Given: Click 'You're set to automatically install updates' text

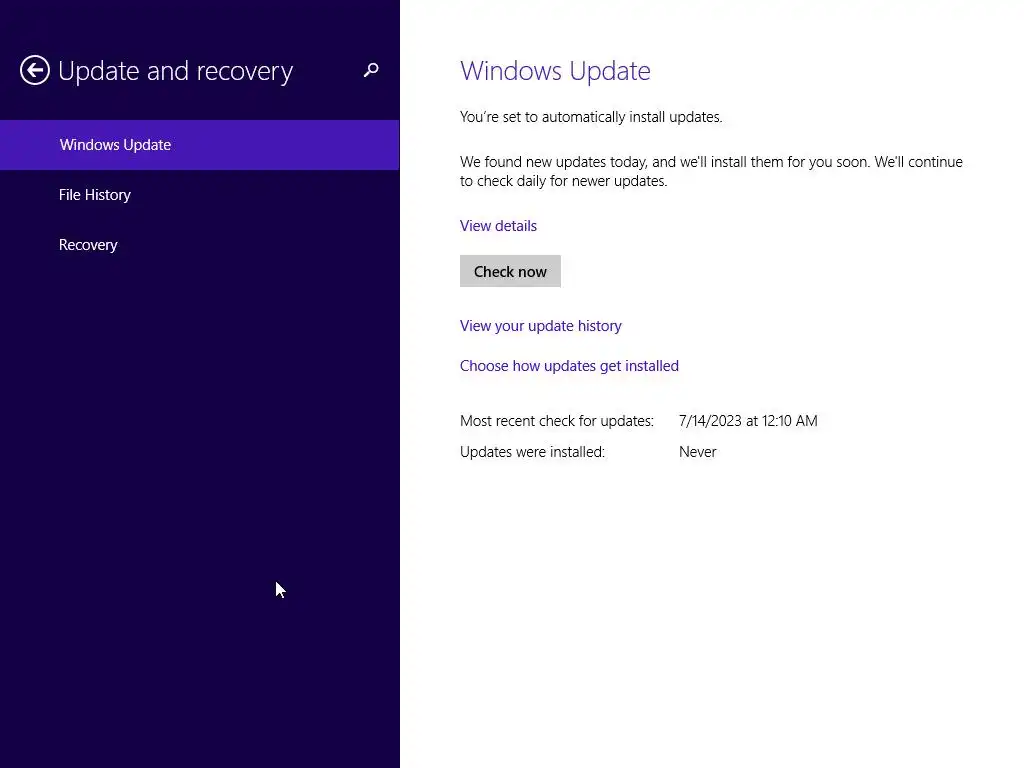Looking at the screenshot, I should pyautogui.click(x=591, y=117).
